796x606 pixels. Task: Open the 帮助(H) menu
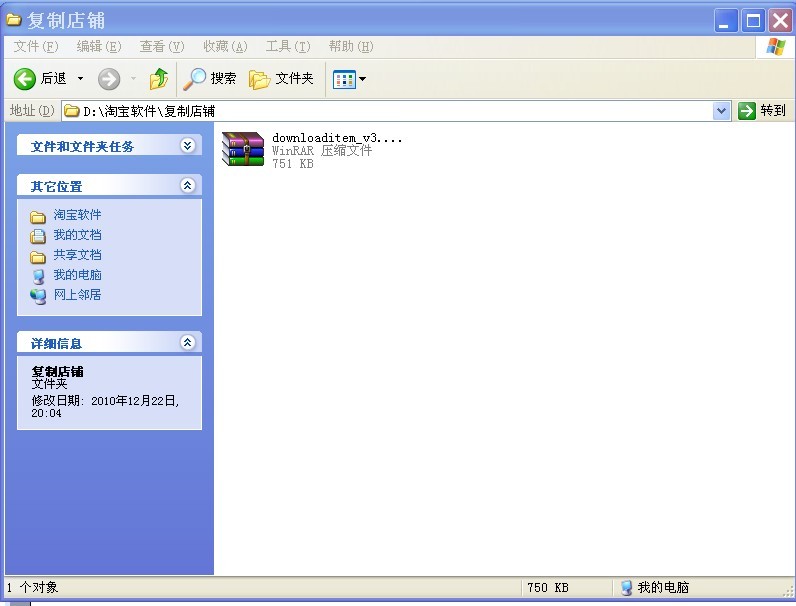coord(351,47)
